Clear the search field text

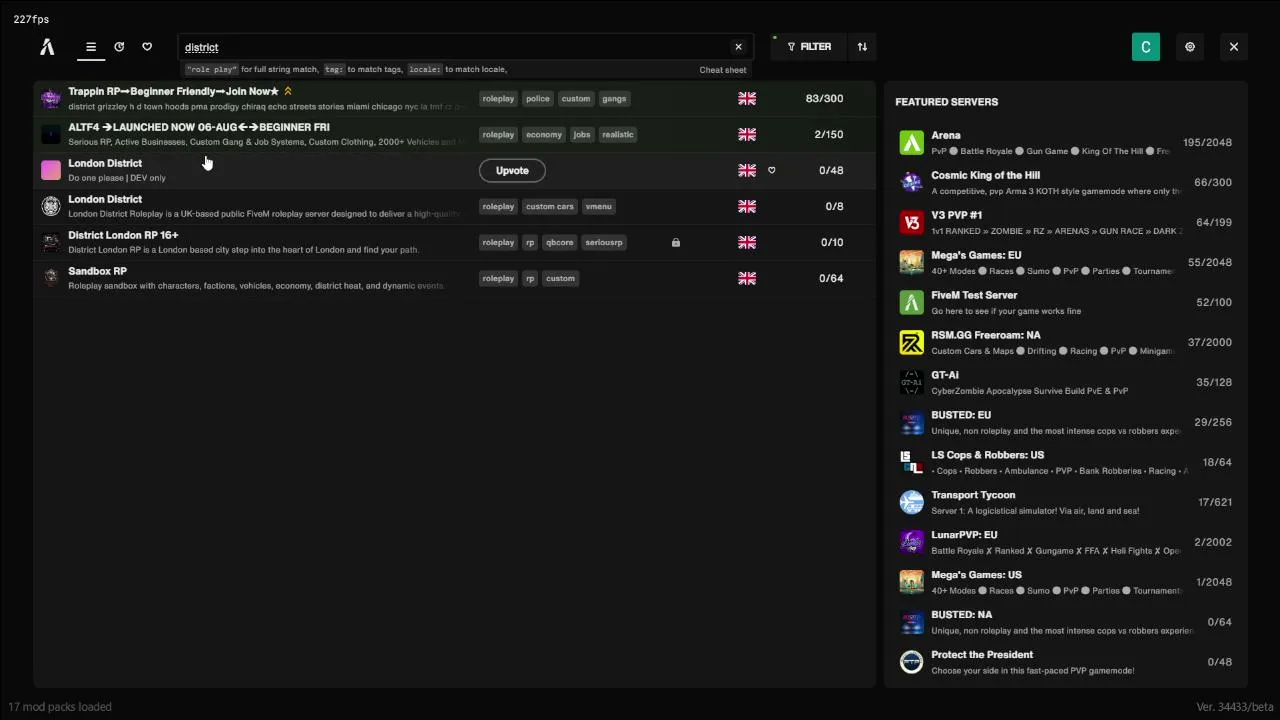[x=738, y=47]
